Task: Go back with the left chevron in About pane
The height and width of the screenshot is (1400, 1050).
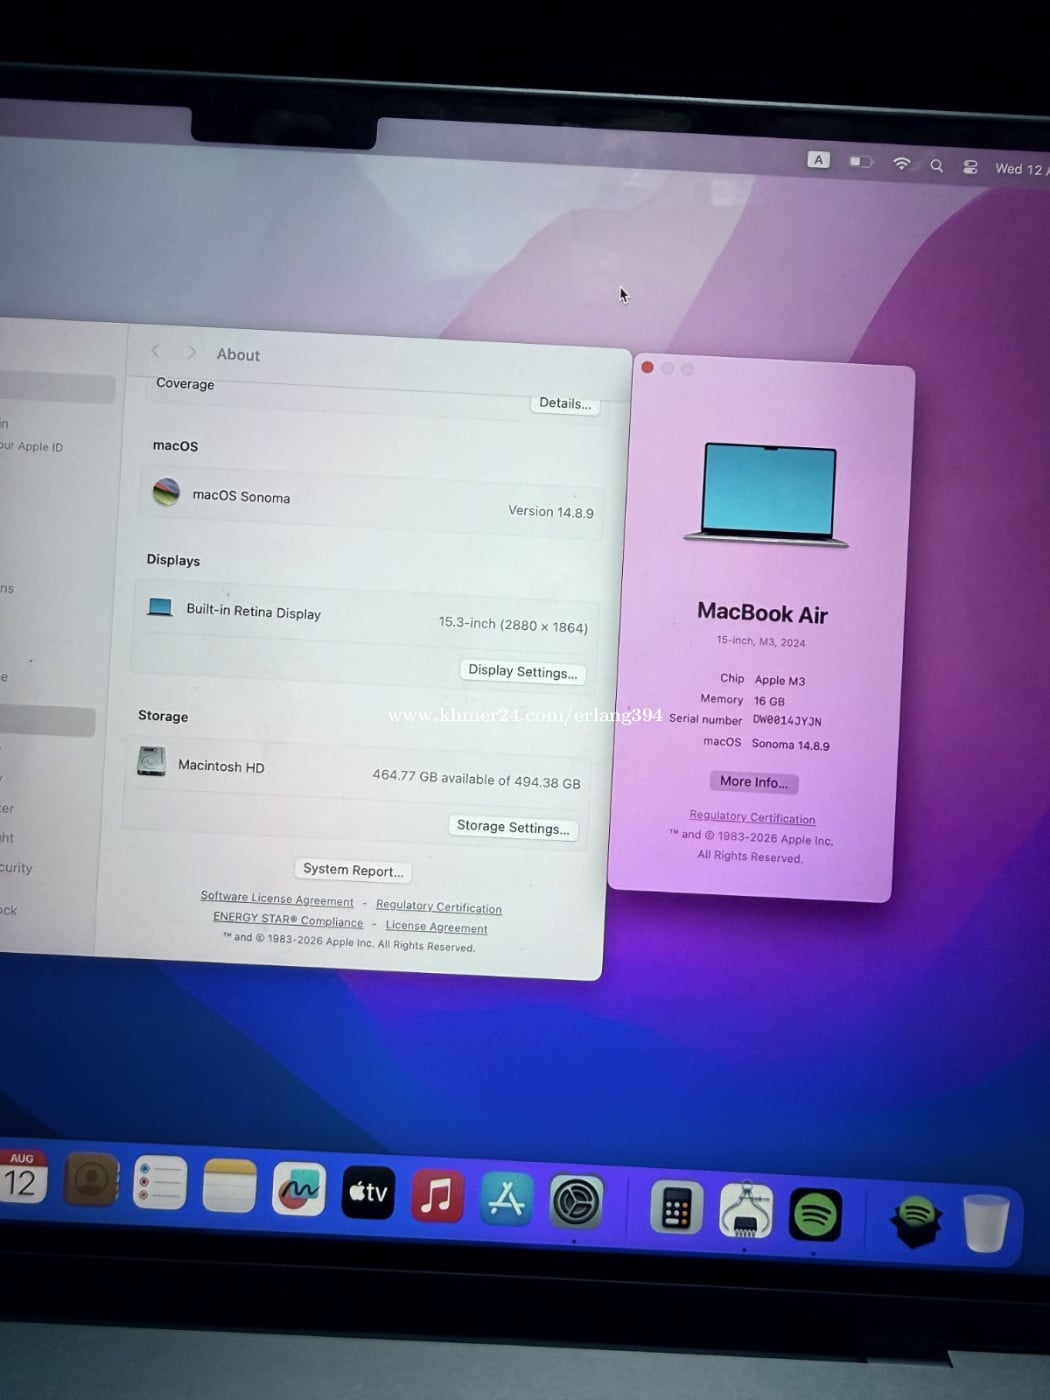Action: [x=155, y=350]
